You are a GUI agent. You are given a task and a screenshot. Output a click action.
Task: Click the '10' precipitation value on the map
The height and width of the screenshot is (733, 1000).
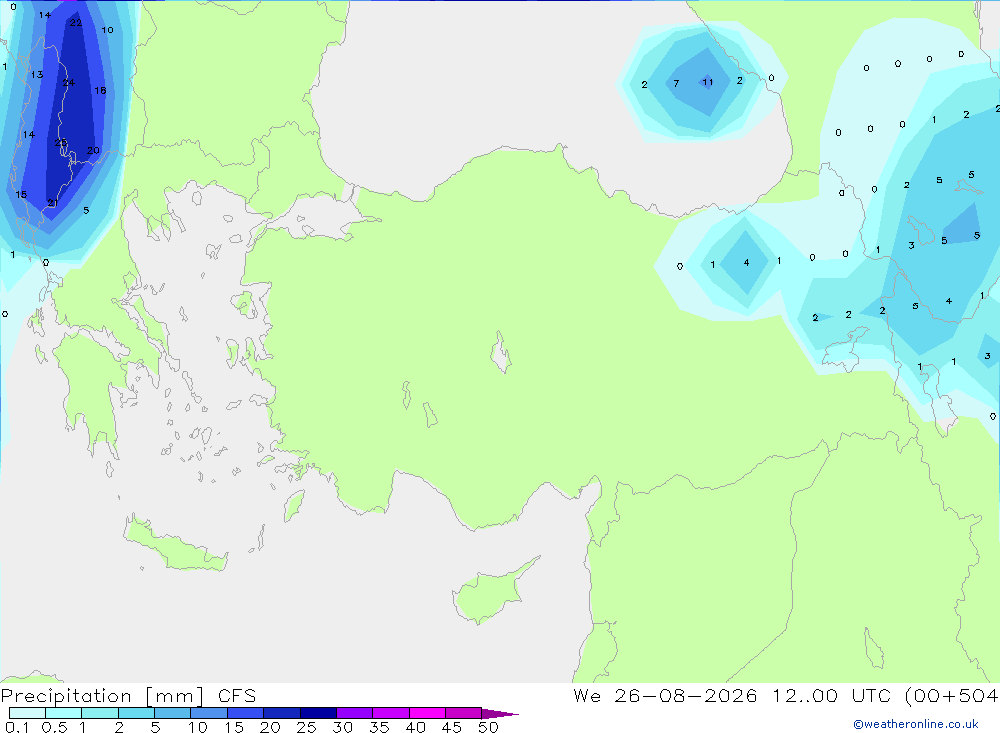point(107,30)
